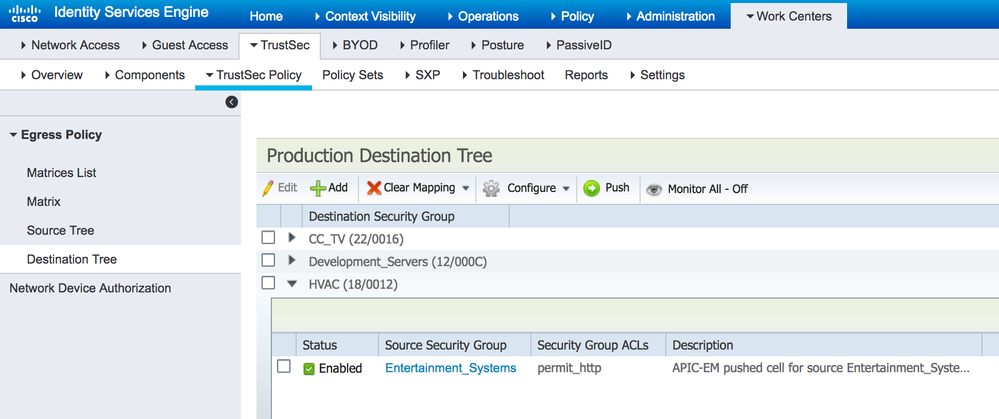The height and width of the screenshot is (419, 999).
Task: Select the TrustSec Policy tab
Action: (x=254, y=75)
